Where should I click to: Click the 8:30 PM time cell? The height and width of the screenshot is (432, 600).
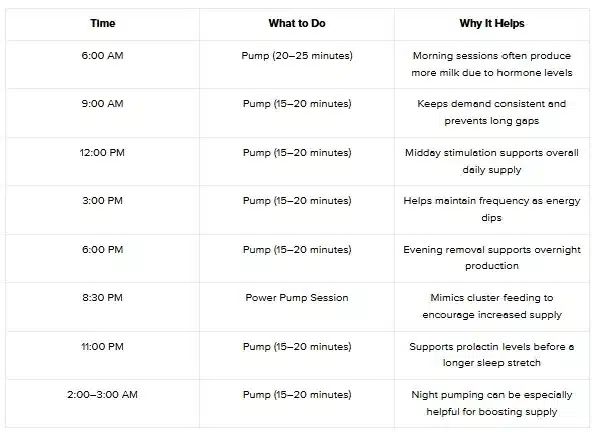(x=102, y=298)
